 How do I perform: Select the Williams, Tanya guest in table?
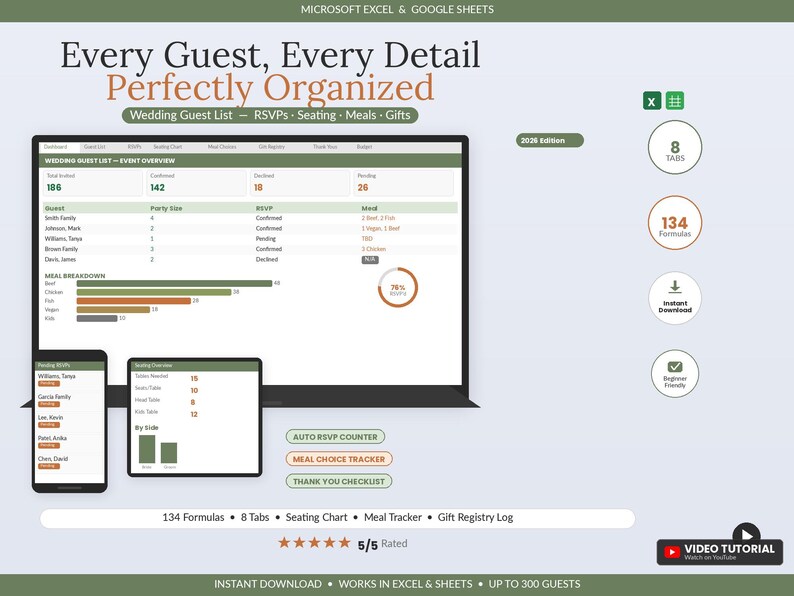tap(63, 239)
